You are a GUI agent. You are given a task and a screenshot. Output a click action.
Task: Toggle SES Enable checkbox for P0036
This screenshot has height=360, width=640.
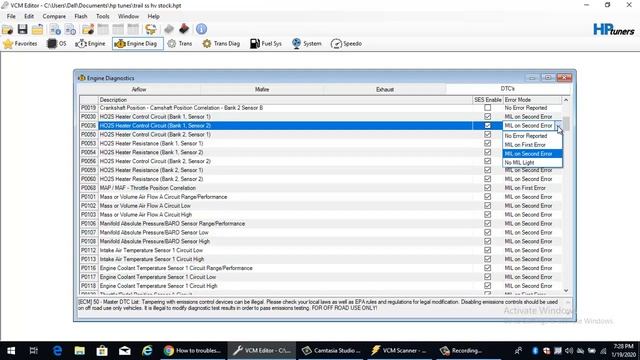(487, 126)
